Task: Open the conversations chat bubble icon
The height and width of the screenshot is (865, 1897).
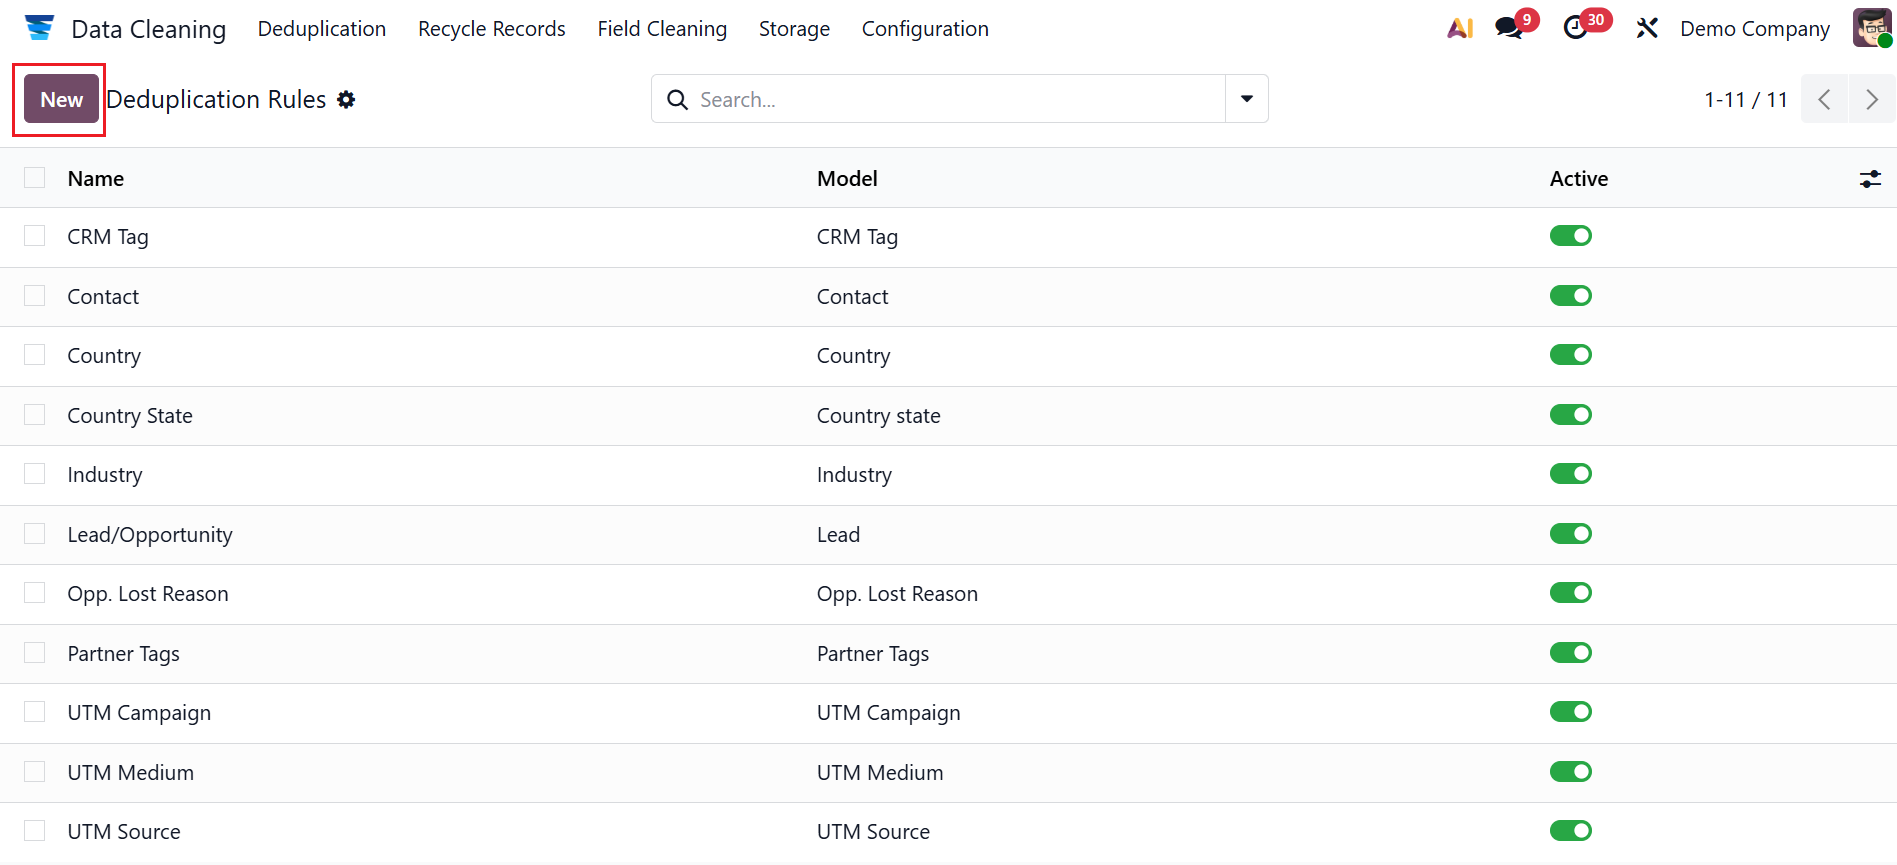Action: (1509, 28)
